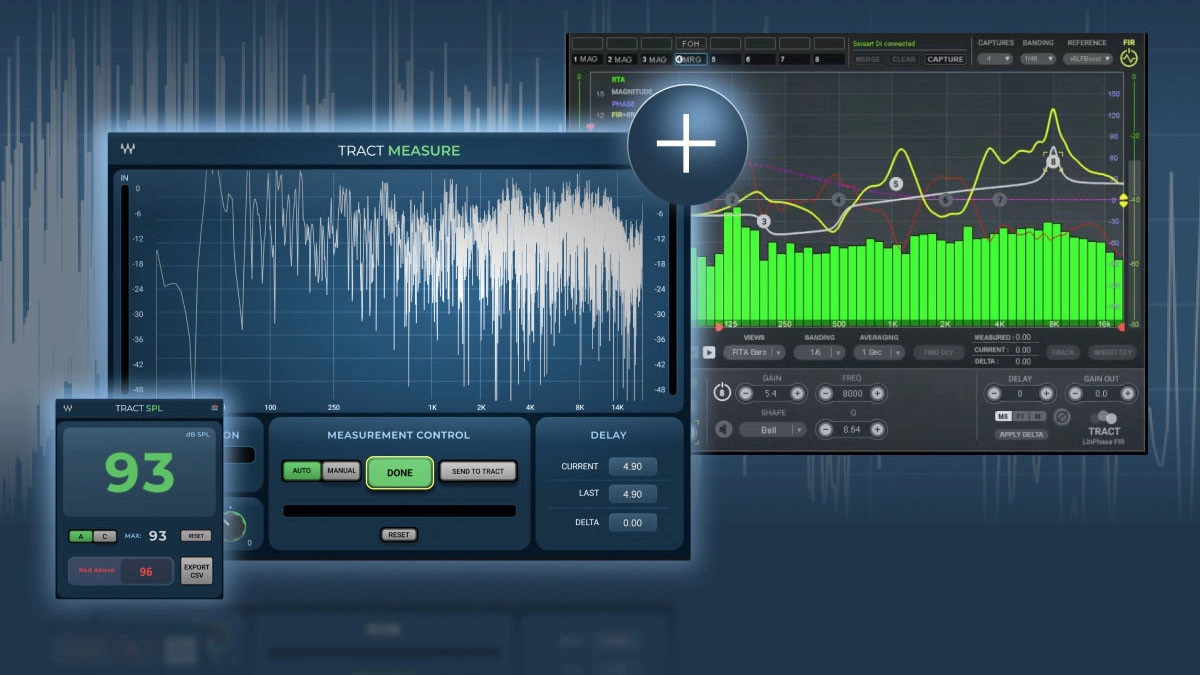Select capture slot 8
Image resolution: width=1200 pixels, height=675 pixels.
tap(829, 59)
